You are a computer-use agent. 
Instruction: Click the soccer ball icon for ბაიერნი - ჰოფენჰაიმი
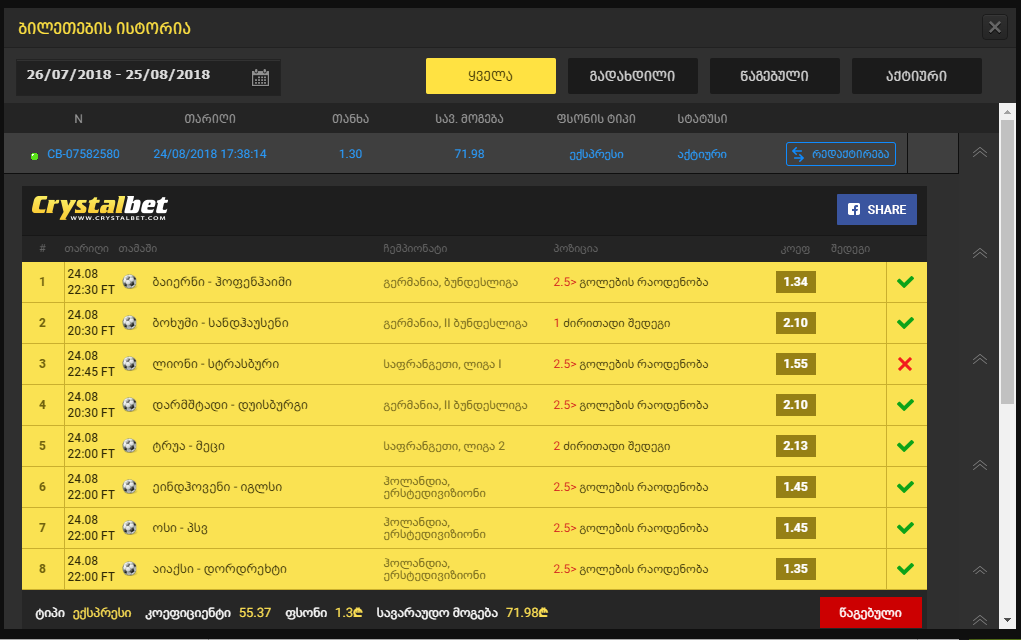click(130, 281)
